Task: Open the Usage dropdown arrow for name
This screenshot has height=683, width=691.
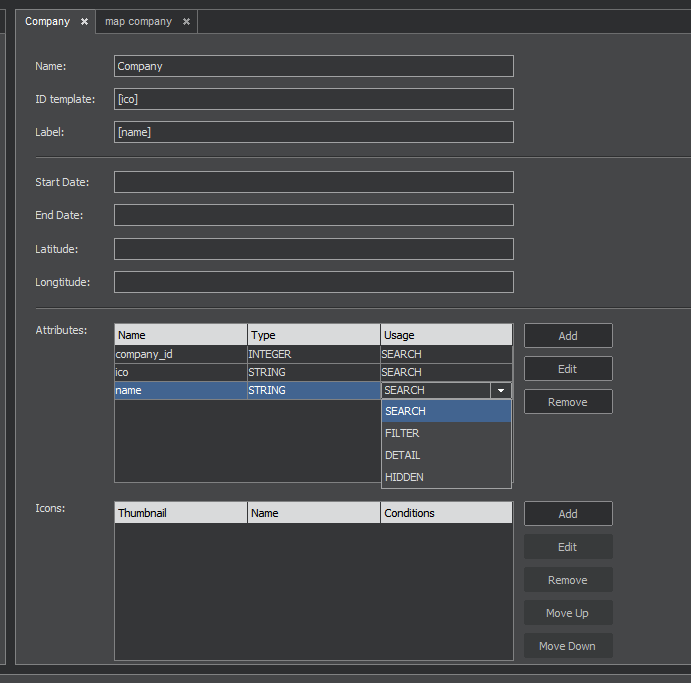Action: click(x=500, y=391)
